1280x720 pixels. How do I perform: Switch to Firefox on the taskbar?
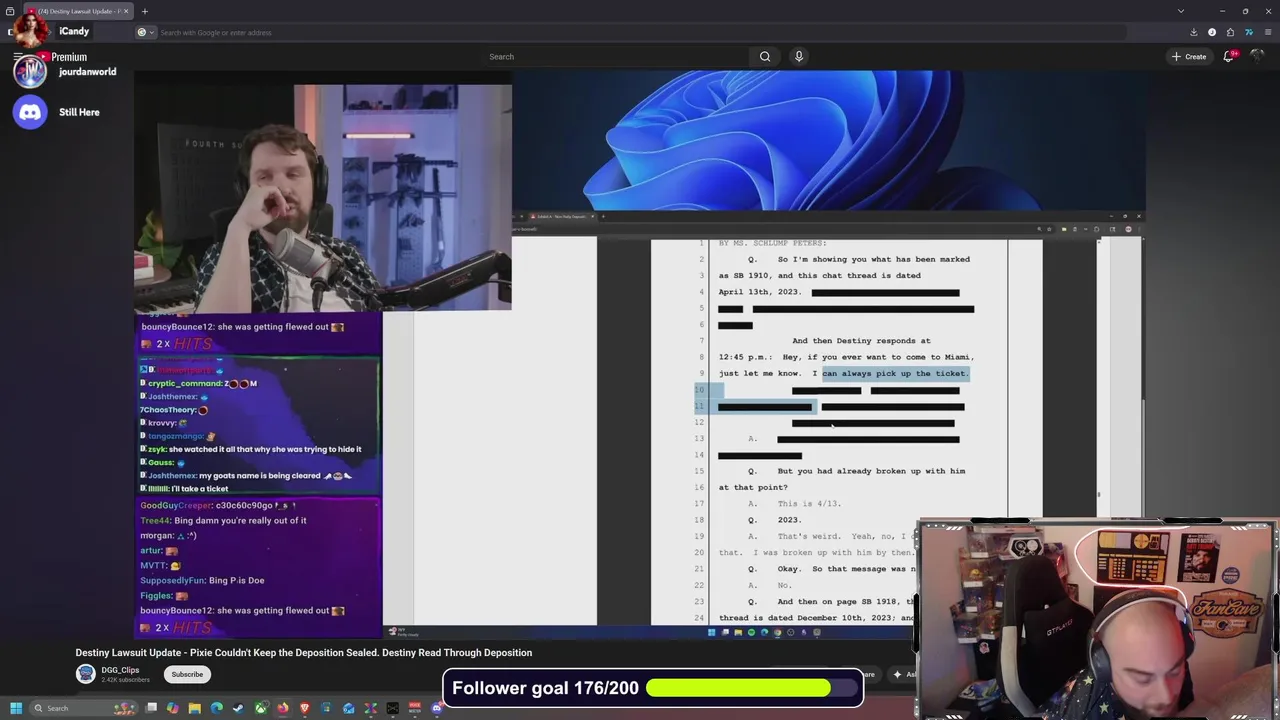click(x=283, y=708)
